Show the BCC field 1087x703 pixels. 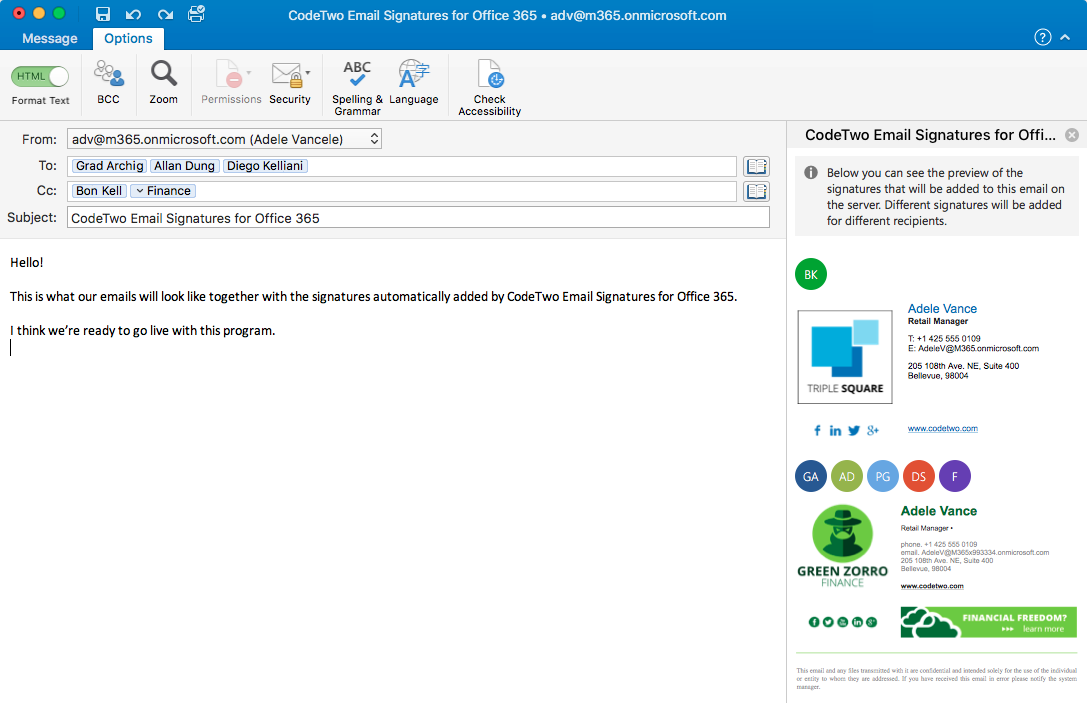click(108, 83)
